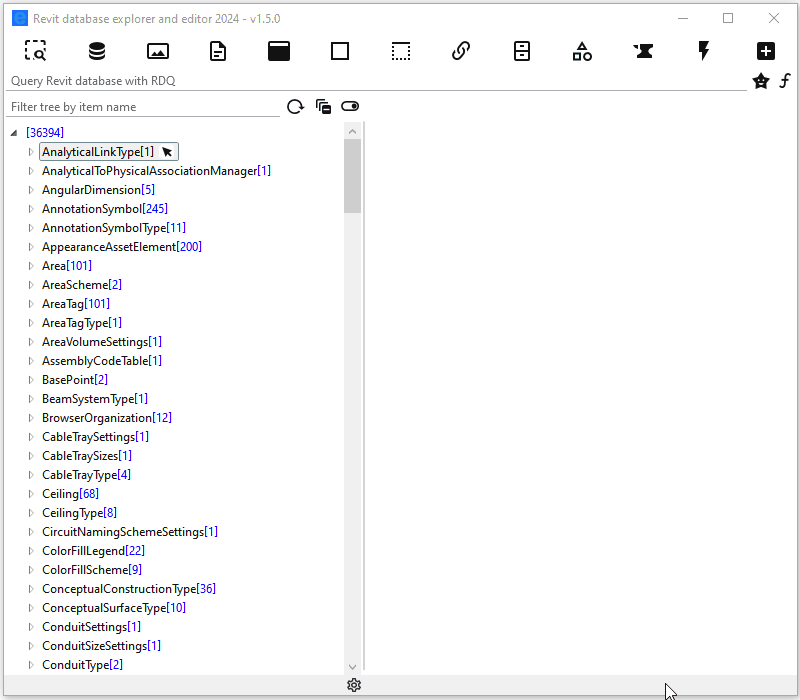The width and height of the screenshot is (800, 700).
Task: Click the arrow cursor icon beside AnalyticalLinkType
Action: (167, 152)
